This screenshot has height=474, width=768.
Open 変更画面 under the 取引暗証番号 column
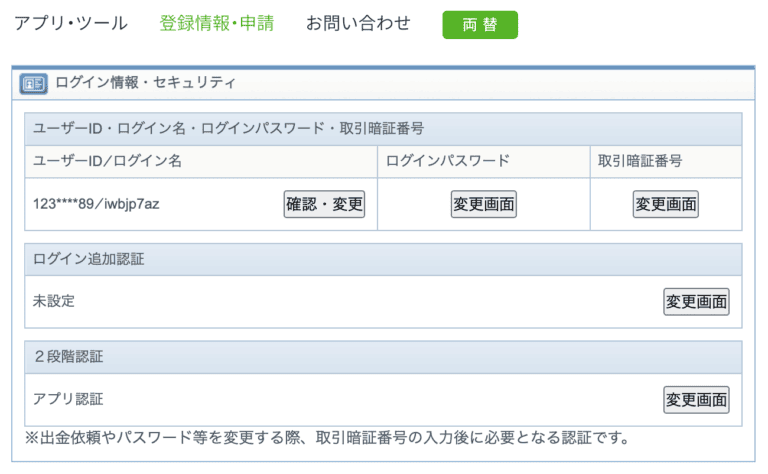[665, 205]
